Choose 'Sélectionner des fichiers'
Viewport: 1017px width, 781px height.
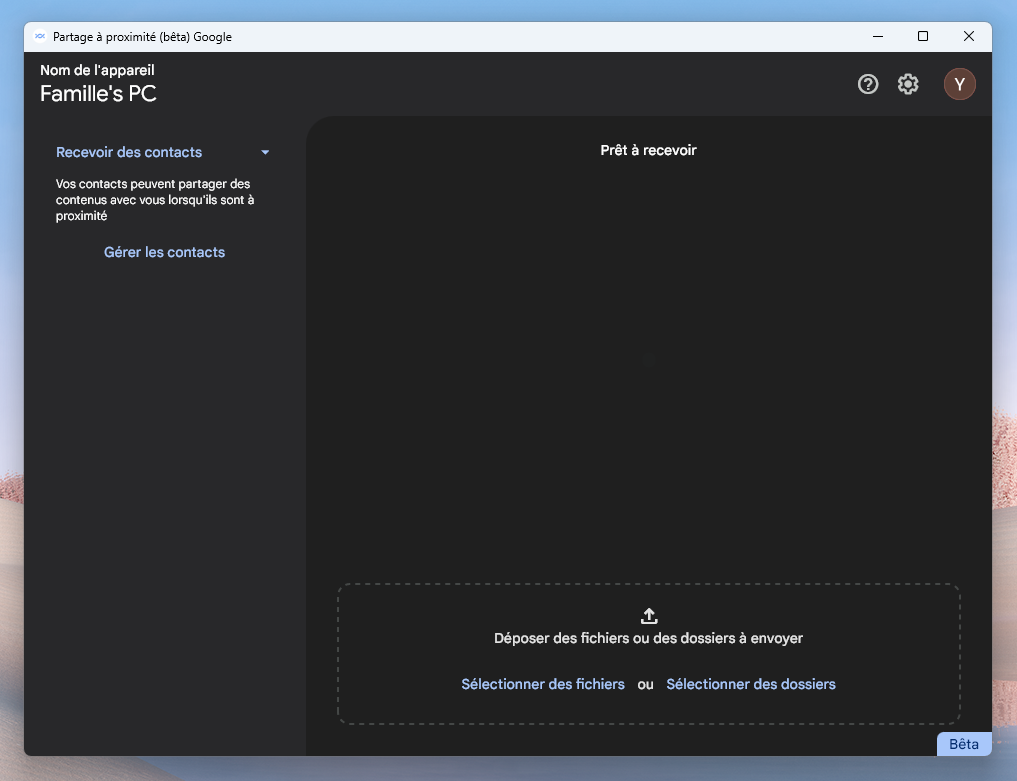(542, 684)
